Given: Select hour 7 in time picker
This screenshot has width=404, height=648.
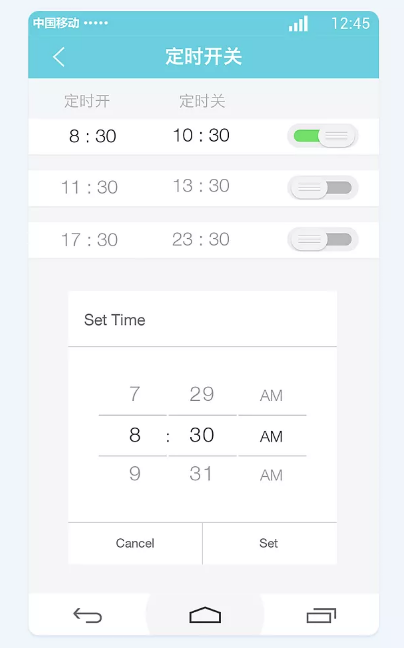Looking at the screenshot, I should point(135,394).
